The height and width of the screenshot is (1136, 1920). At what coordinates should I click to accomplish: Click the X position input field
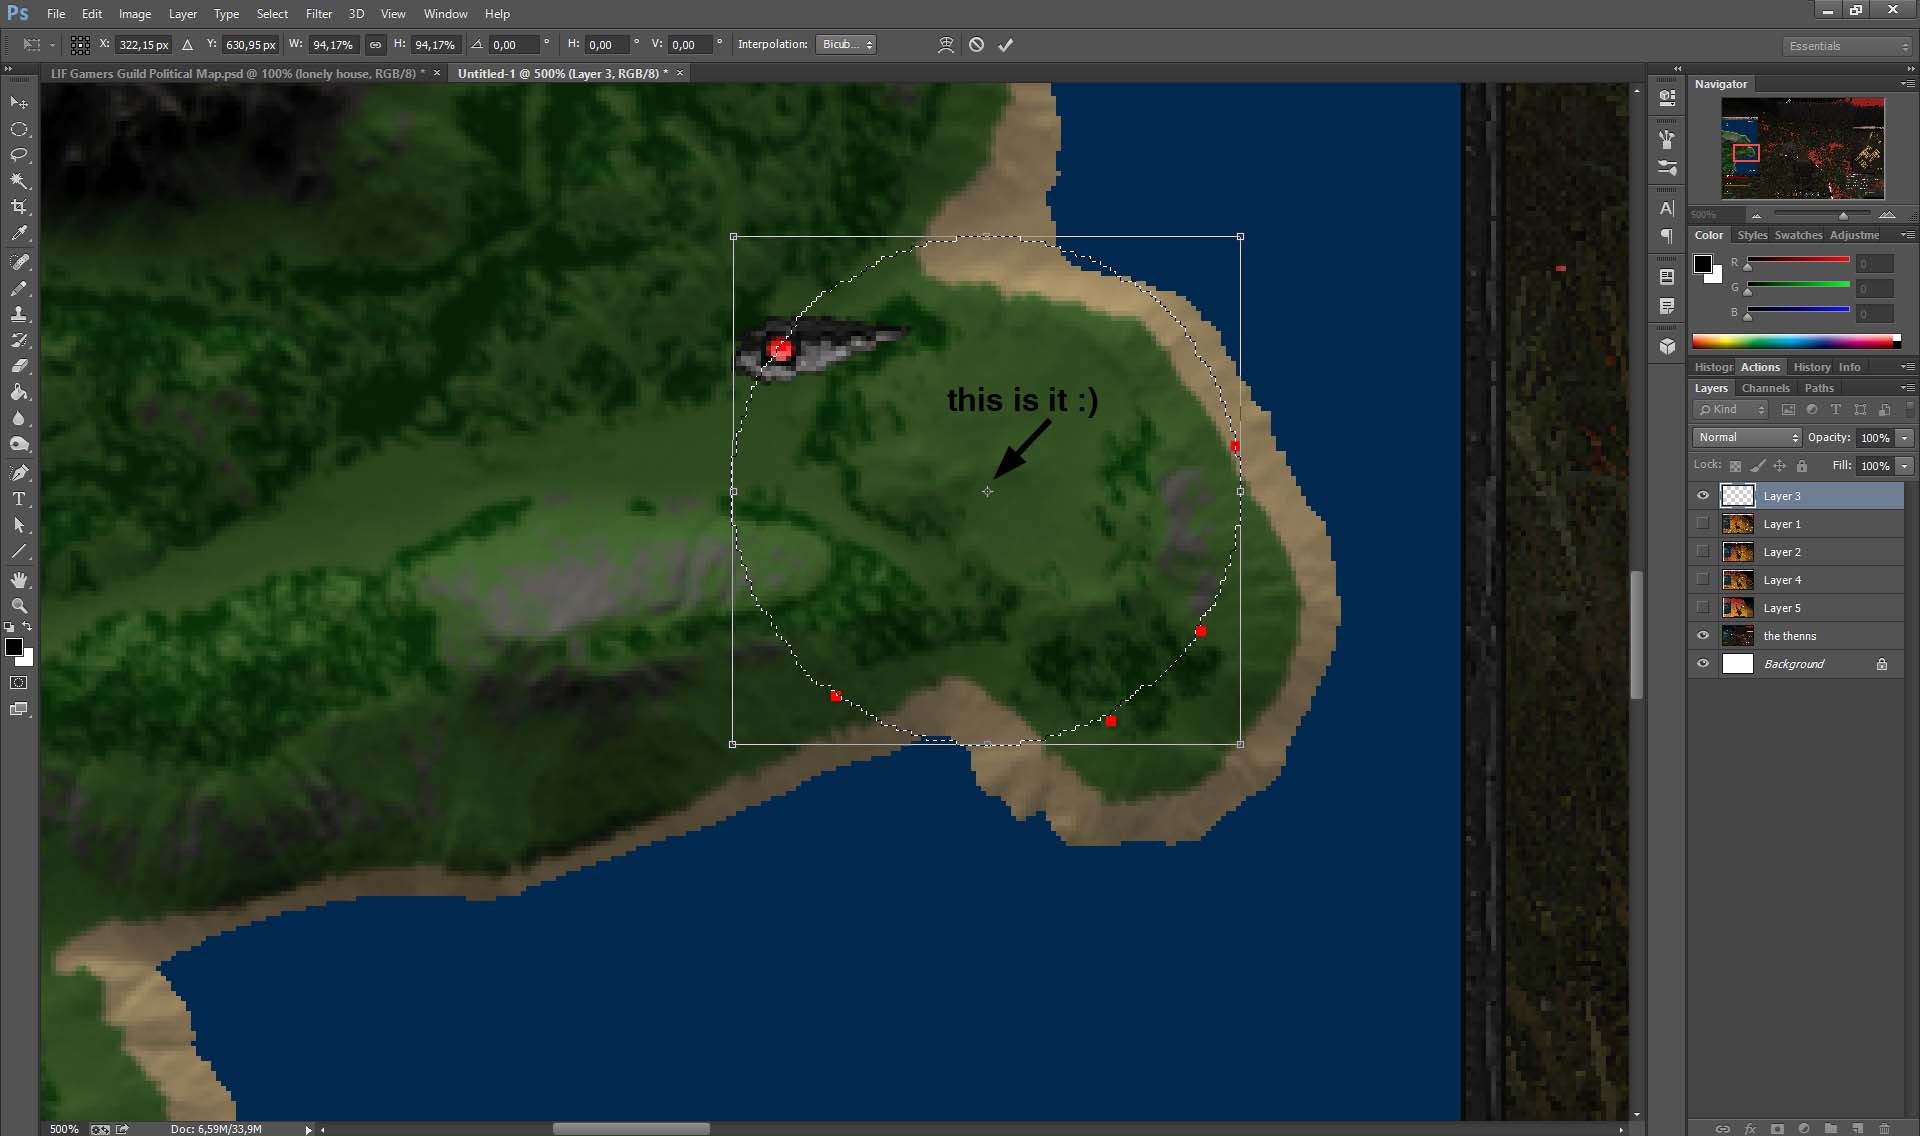tap(143, 45)
